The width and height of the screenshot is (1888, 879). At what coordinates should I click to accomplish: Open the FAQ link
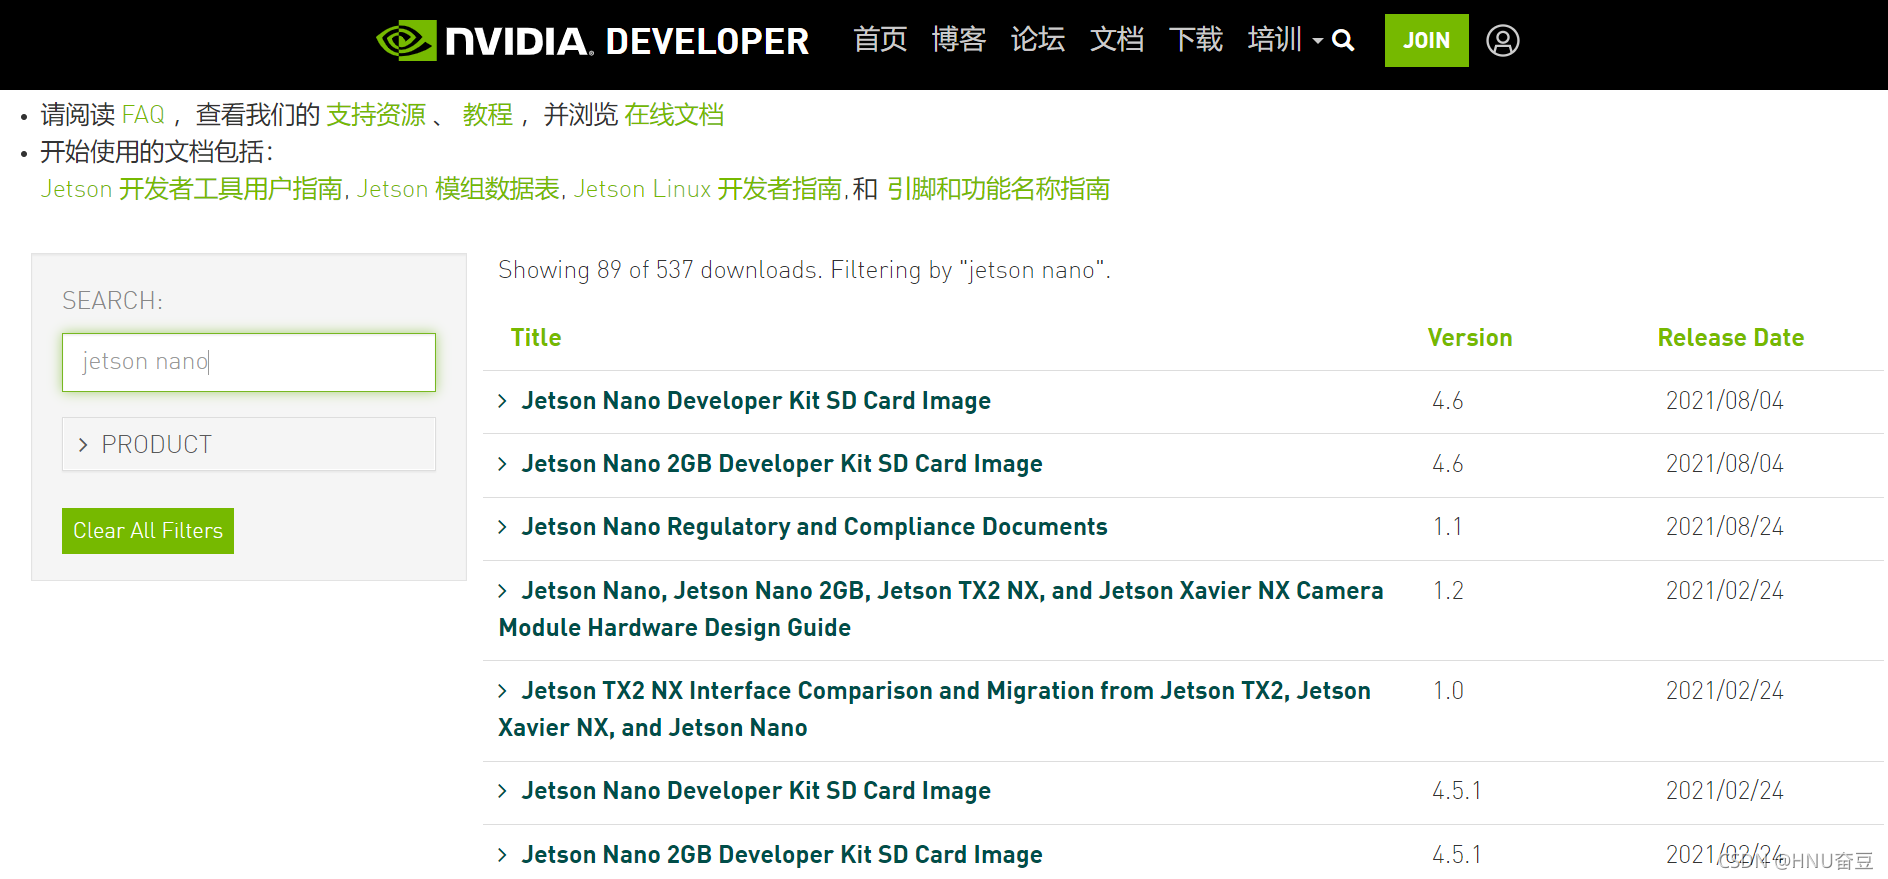[x=143, y=115]
